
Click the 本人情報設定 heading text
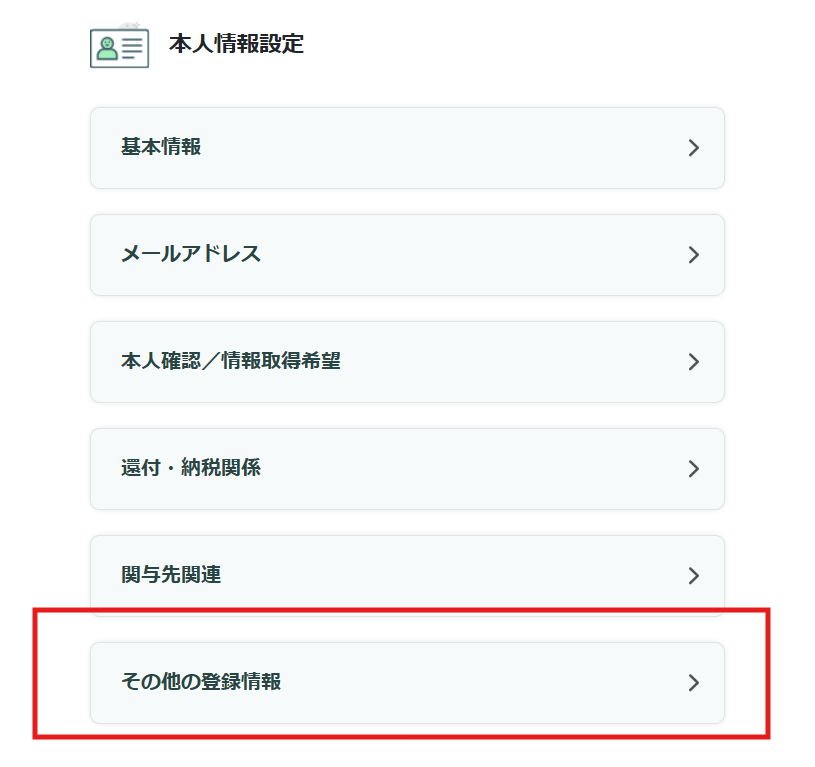click(x=236, y=44)
